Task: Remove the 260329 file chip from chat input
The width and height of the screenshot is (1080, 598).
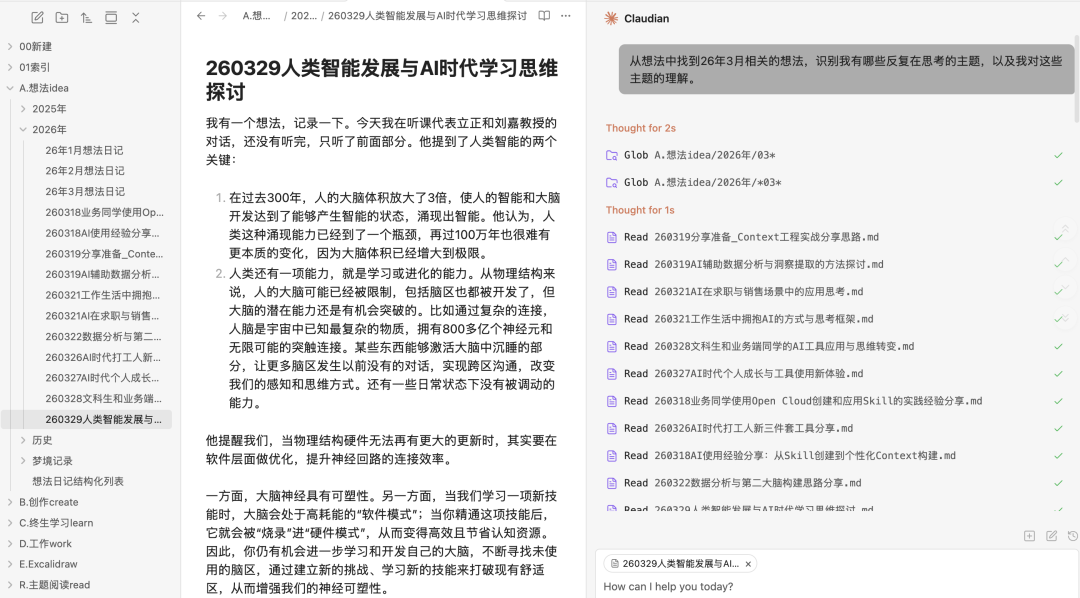Action: (x=748, y=564)
